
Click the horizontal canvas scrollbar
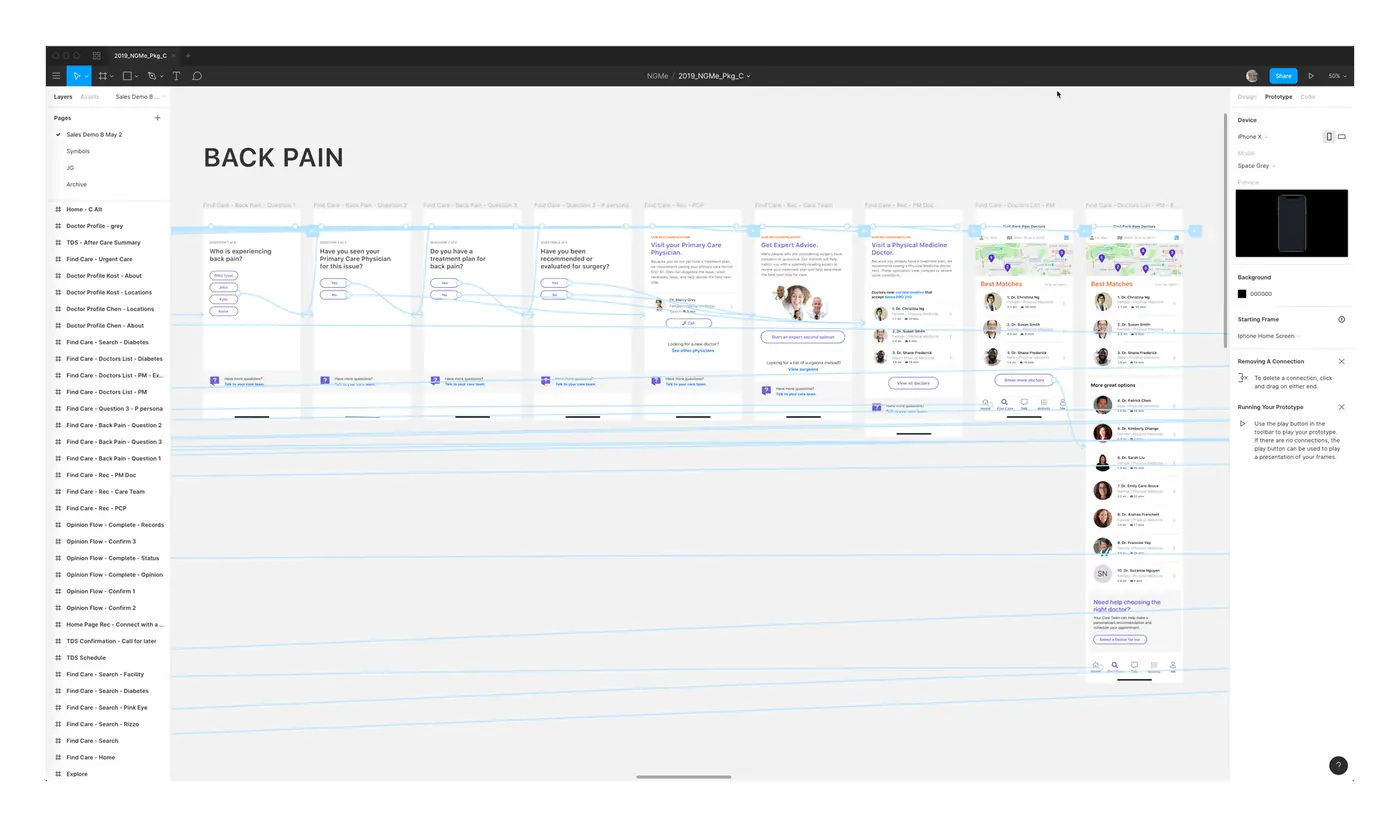pyautogui.click(x=684, y=776)
